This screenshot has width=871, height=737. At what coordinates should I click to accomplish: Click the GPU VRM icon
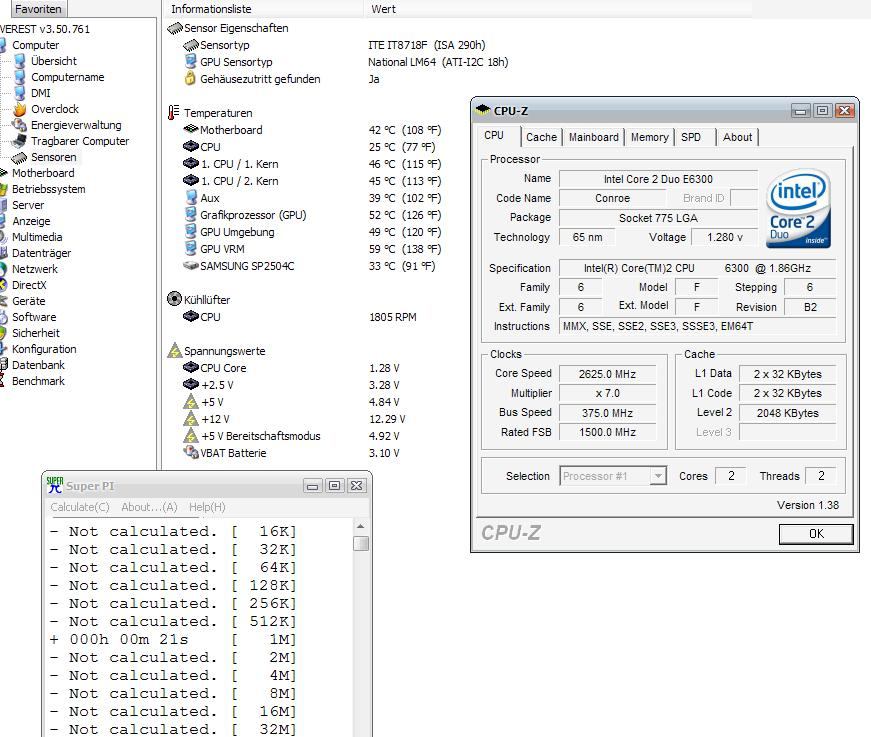(x=191, y=248)
